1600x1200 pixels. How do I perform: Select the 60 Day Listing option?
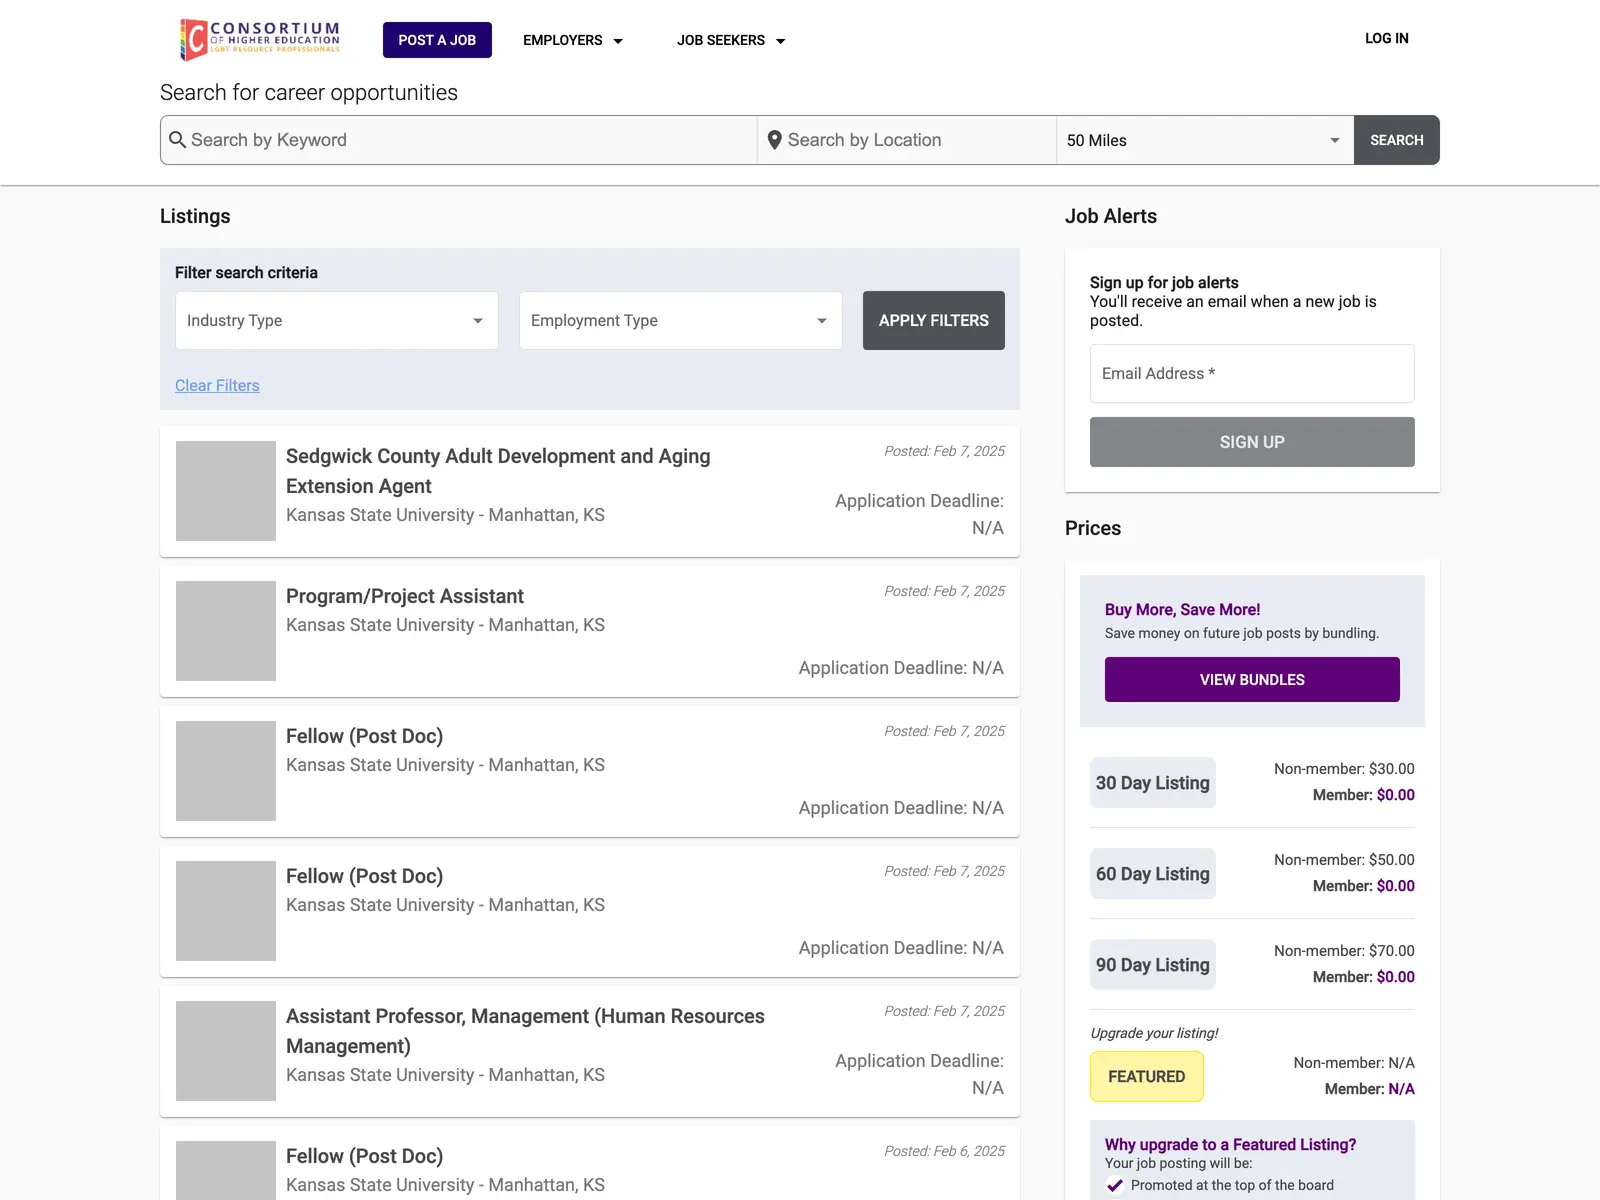click(1153, 874)
